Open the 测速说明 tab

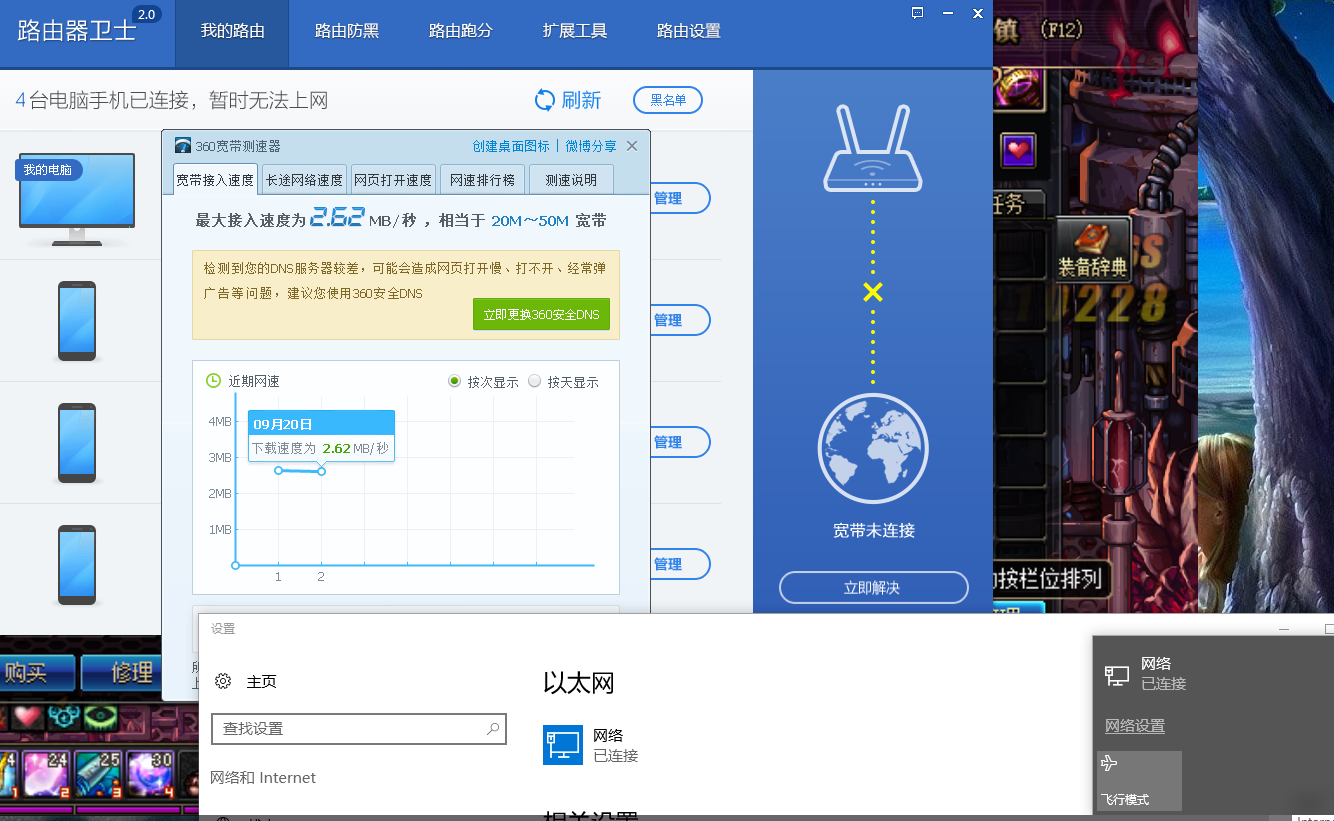click(571, 180)
